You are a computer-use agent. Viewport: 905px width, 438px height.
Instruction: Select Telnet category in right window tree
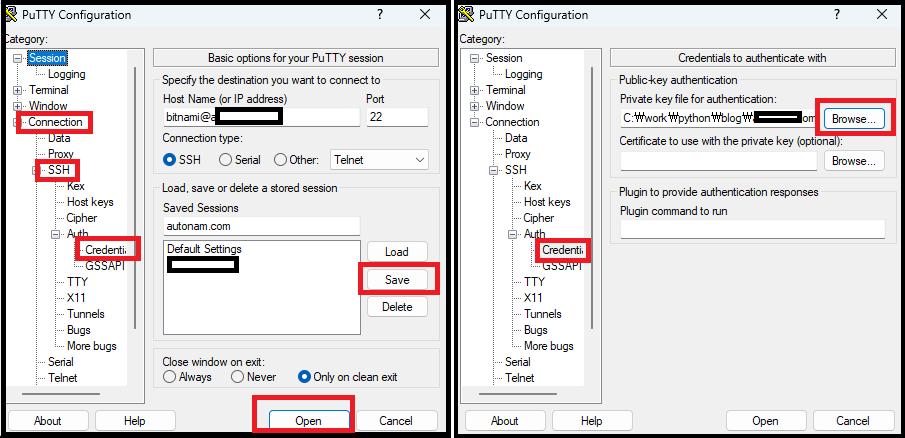pyautogui.click(x=519, y=378)
